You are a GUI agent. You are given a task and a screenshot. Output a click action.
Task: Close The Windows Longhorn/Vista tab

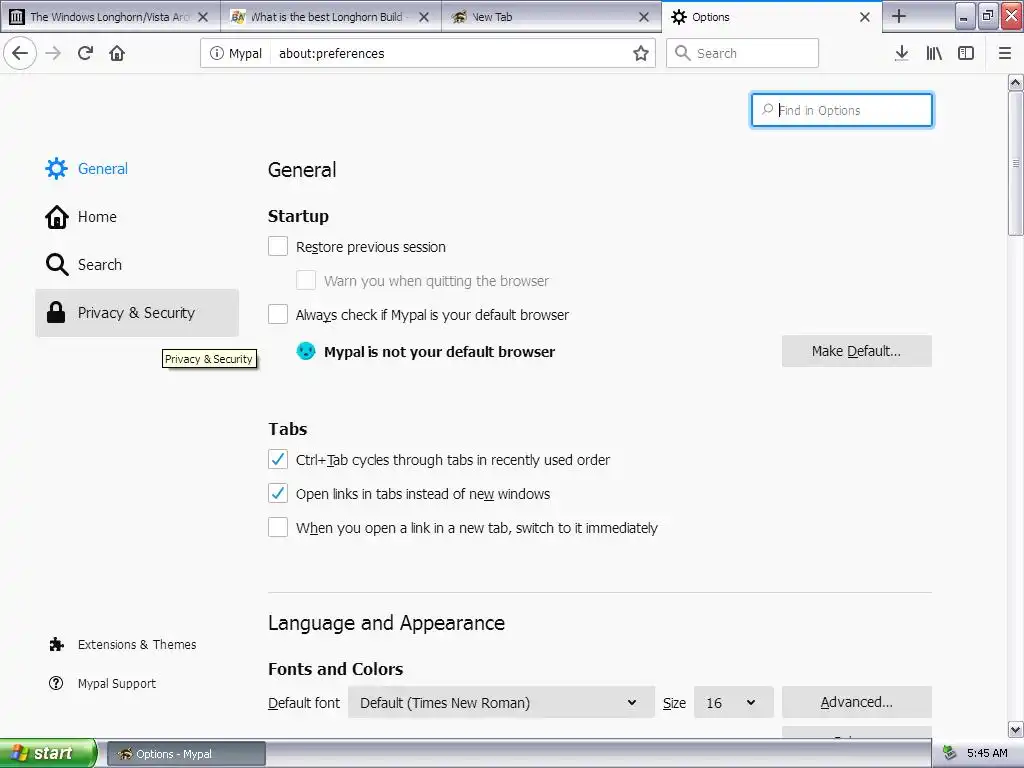[x=203, y=17]
